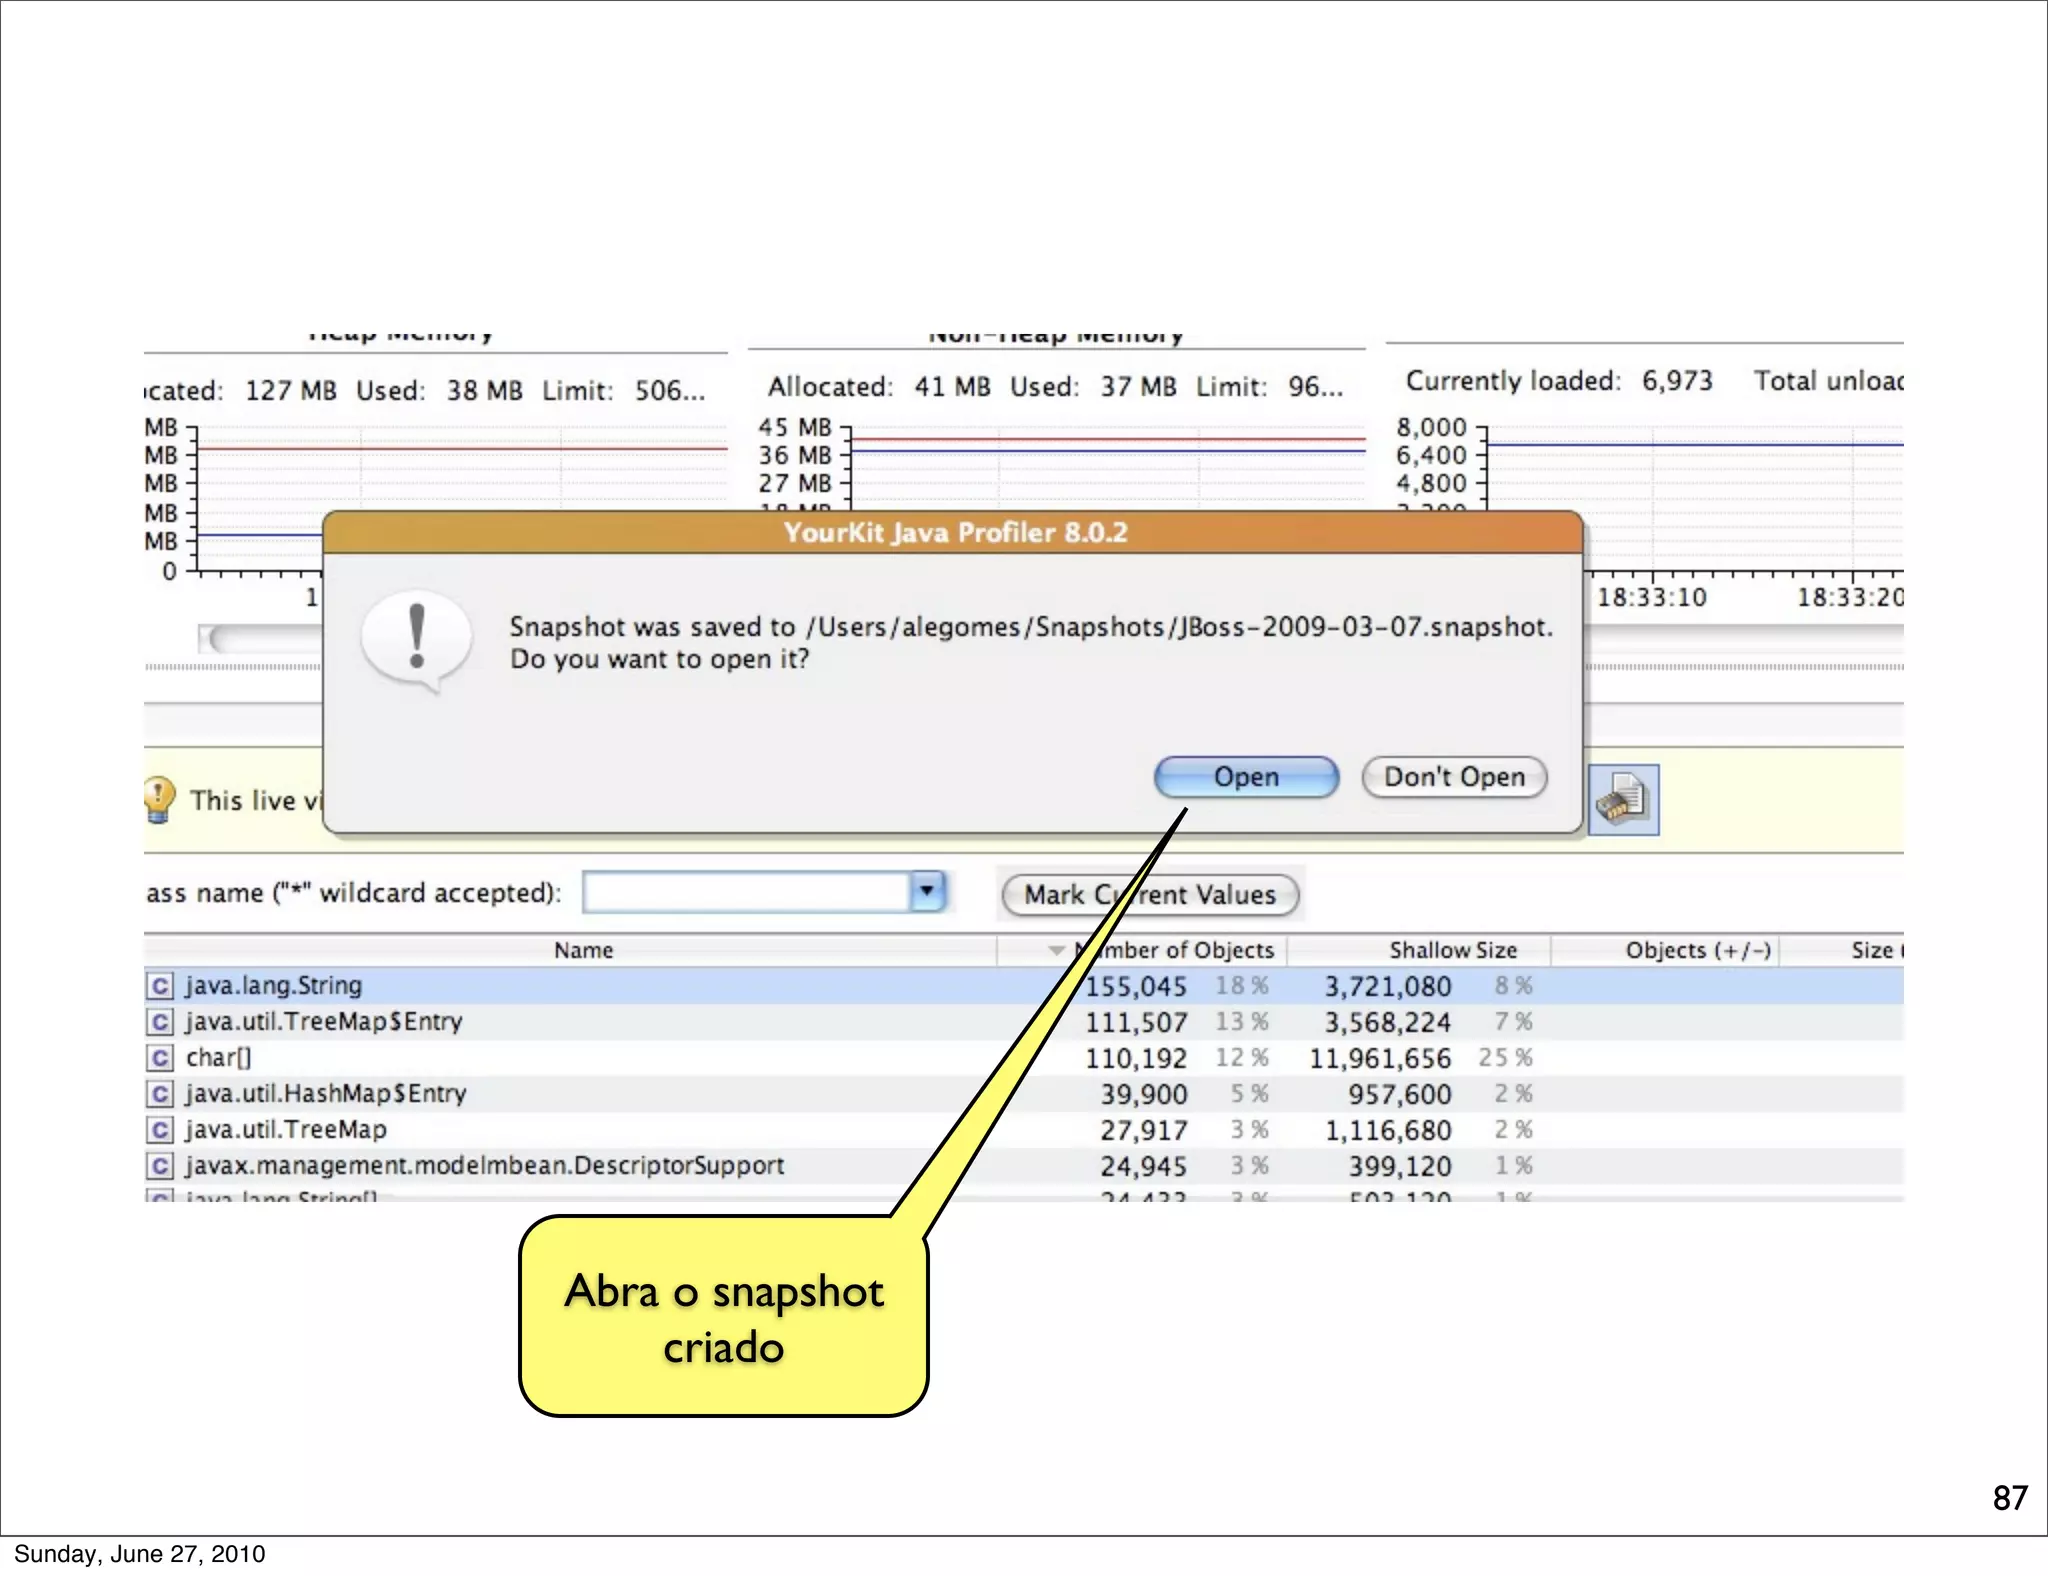2048x1576 pixels.
Task: Sort by the Name column header
Action: 583,950
